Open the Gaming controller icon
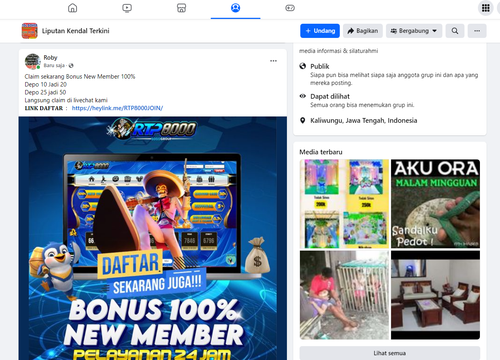 [290, 8]
